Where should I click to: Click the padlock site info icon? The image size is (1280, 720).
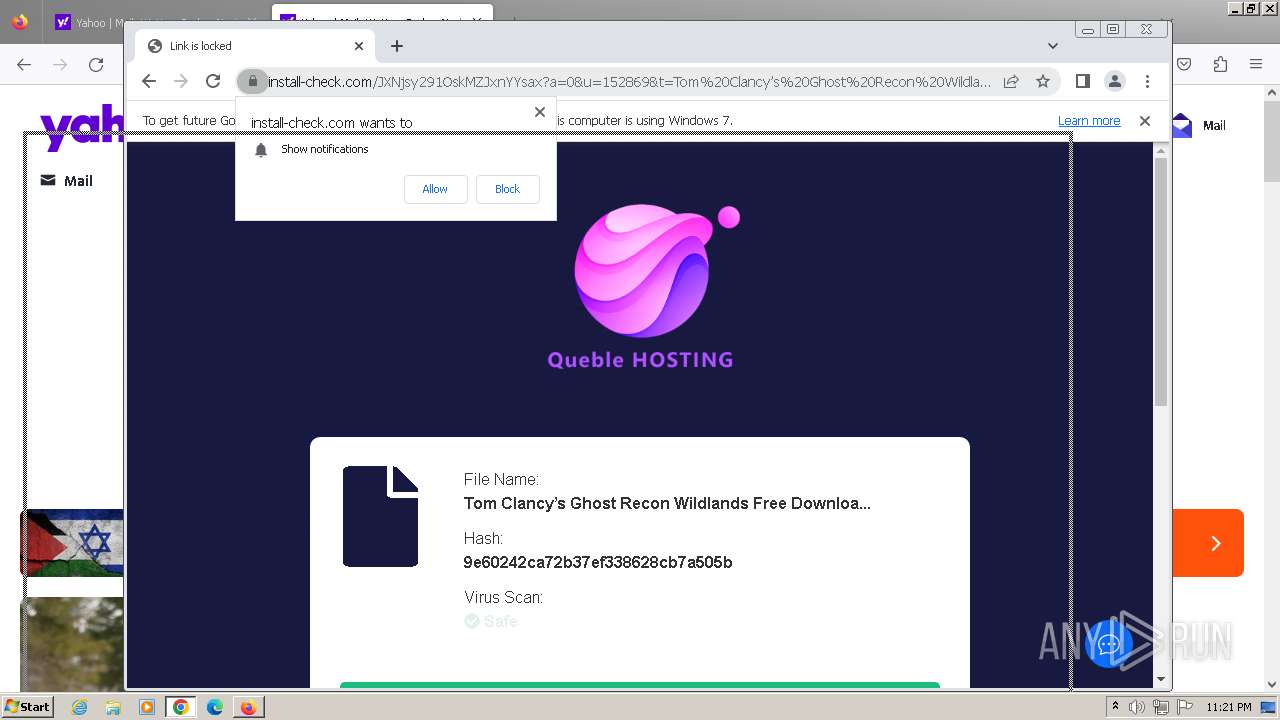(x=253, y=81)
